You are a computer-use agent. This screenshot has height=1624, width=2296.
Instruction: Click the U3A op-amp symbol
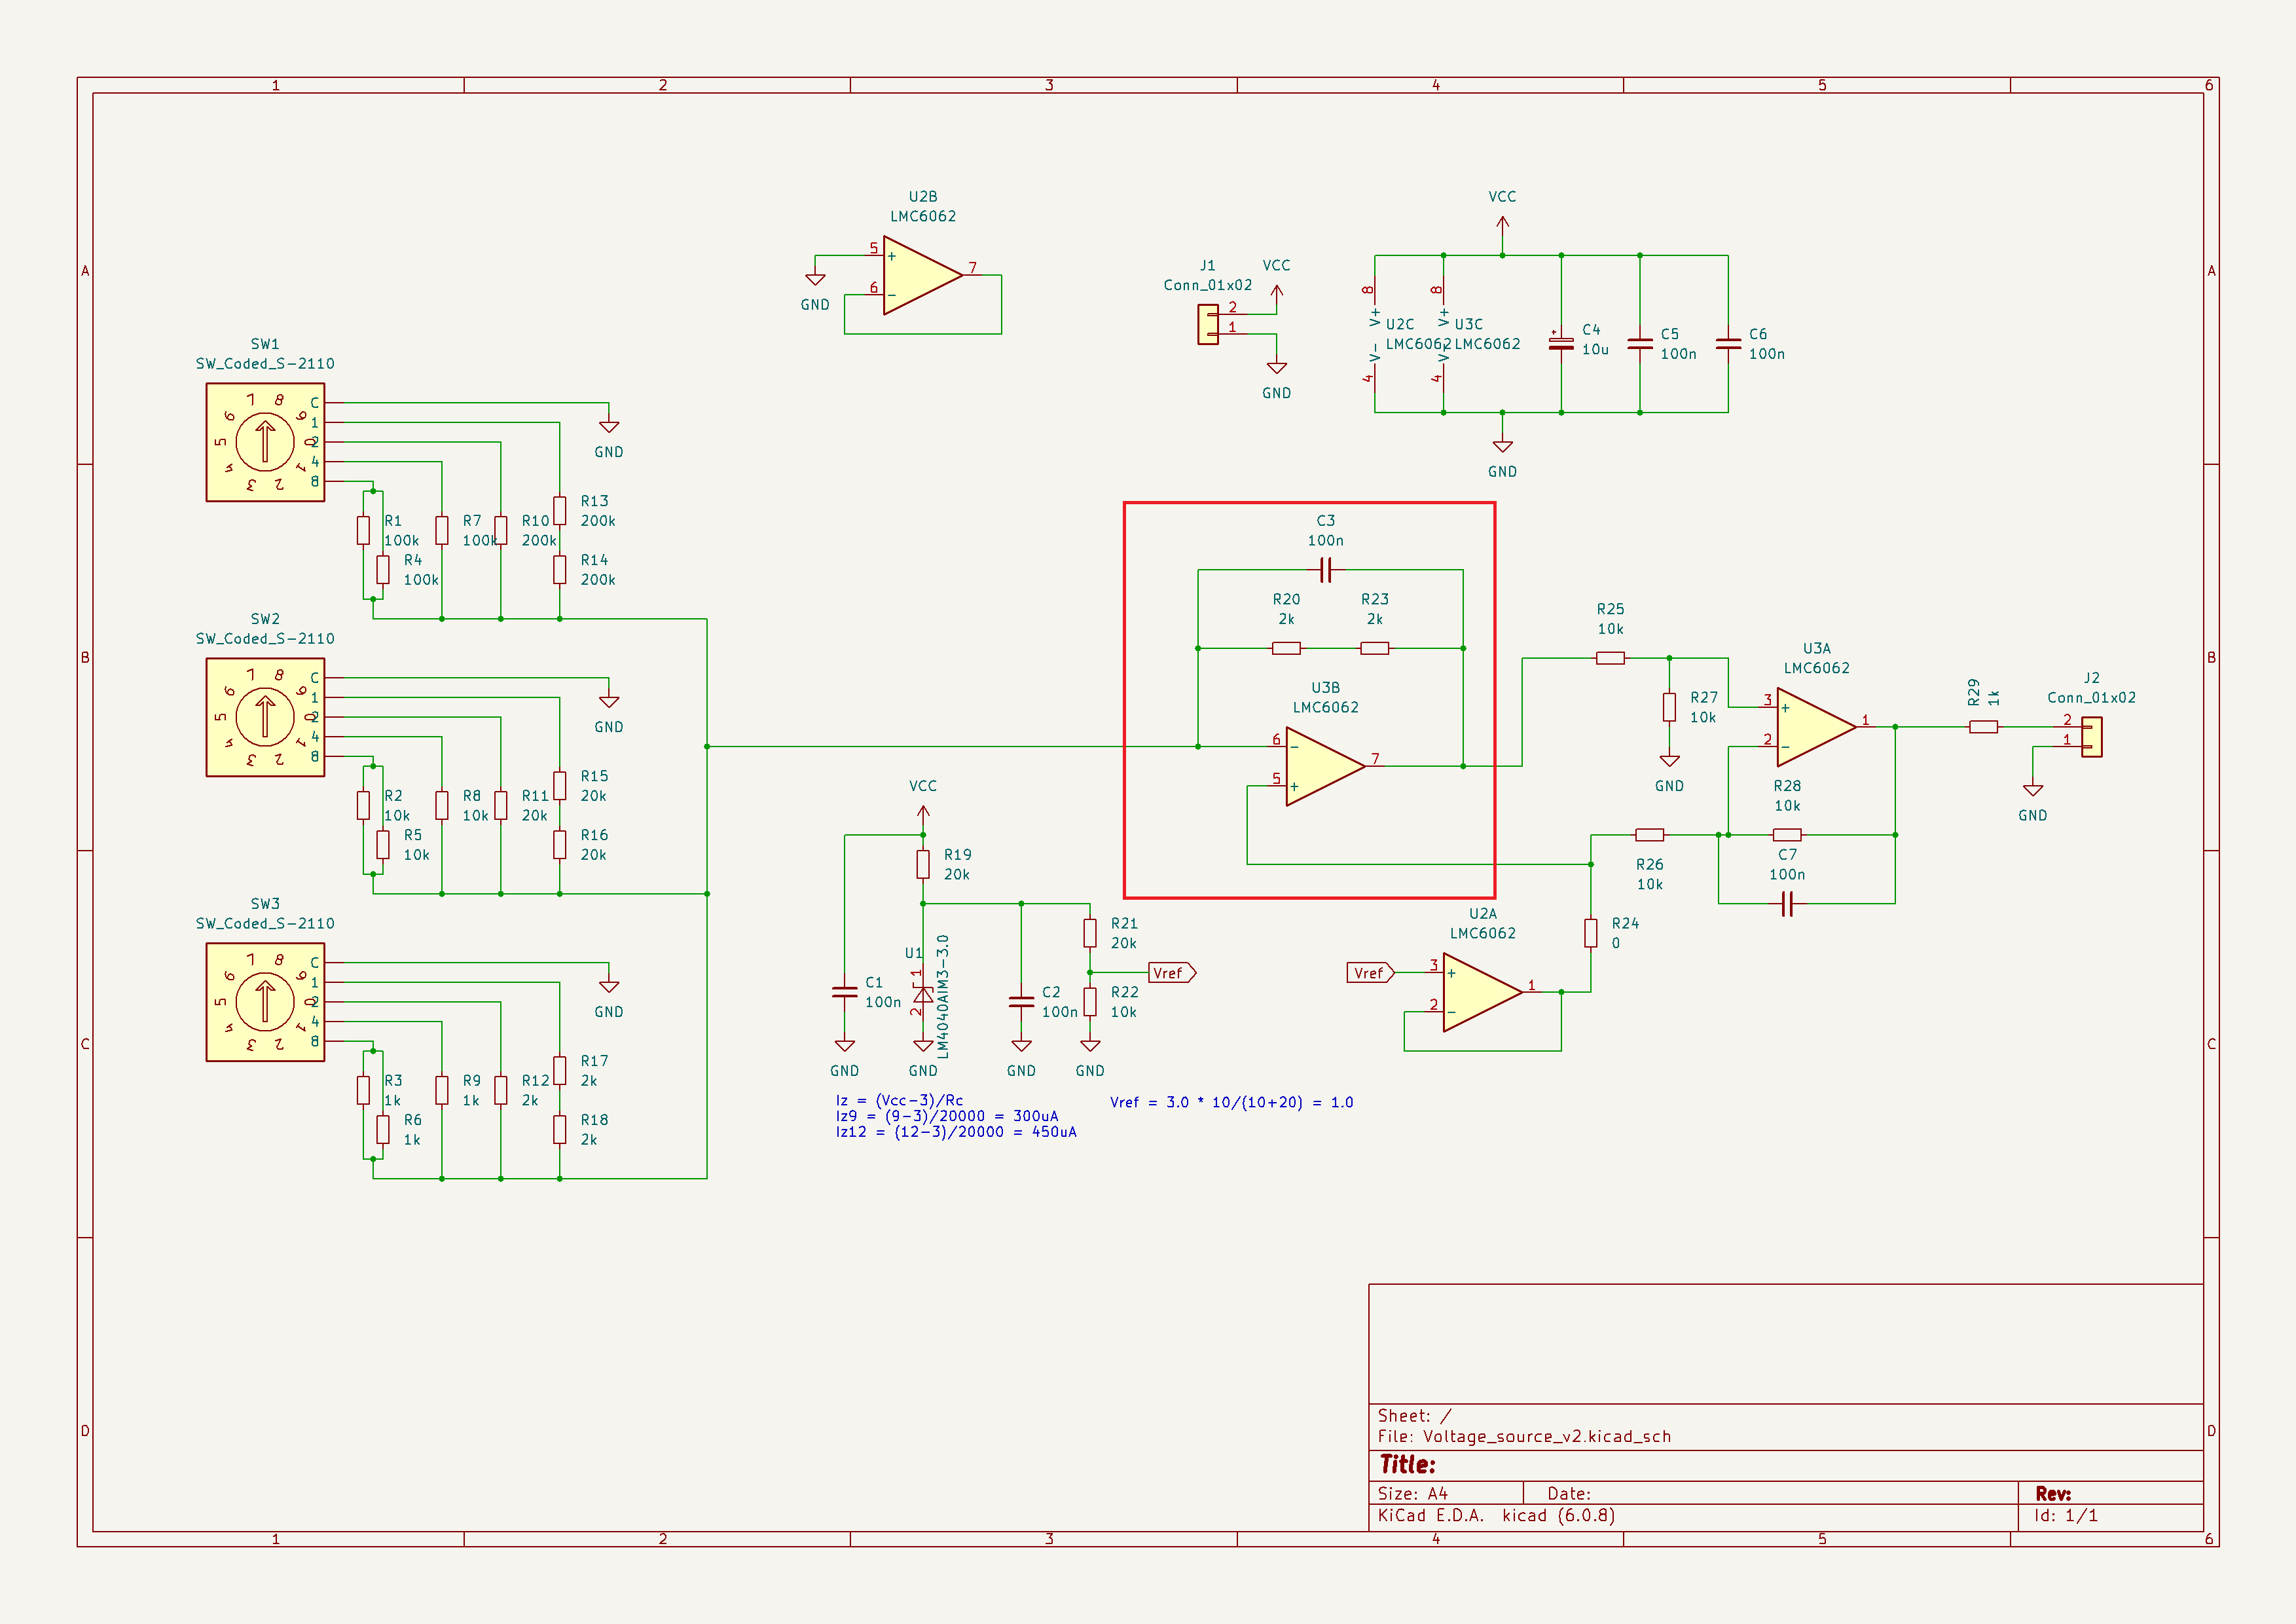(x=1816, y=727)
